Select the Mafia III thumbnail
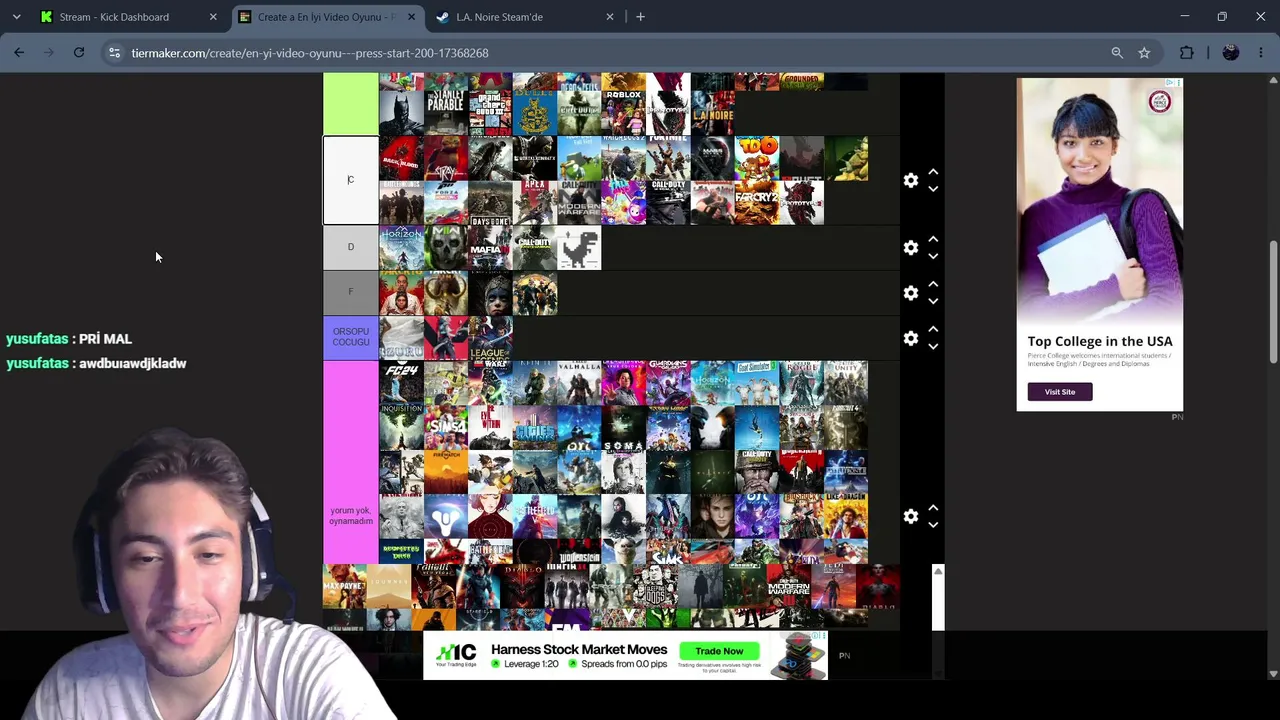The image size is (1280, 720). [490, 248]
